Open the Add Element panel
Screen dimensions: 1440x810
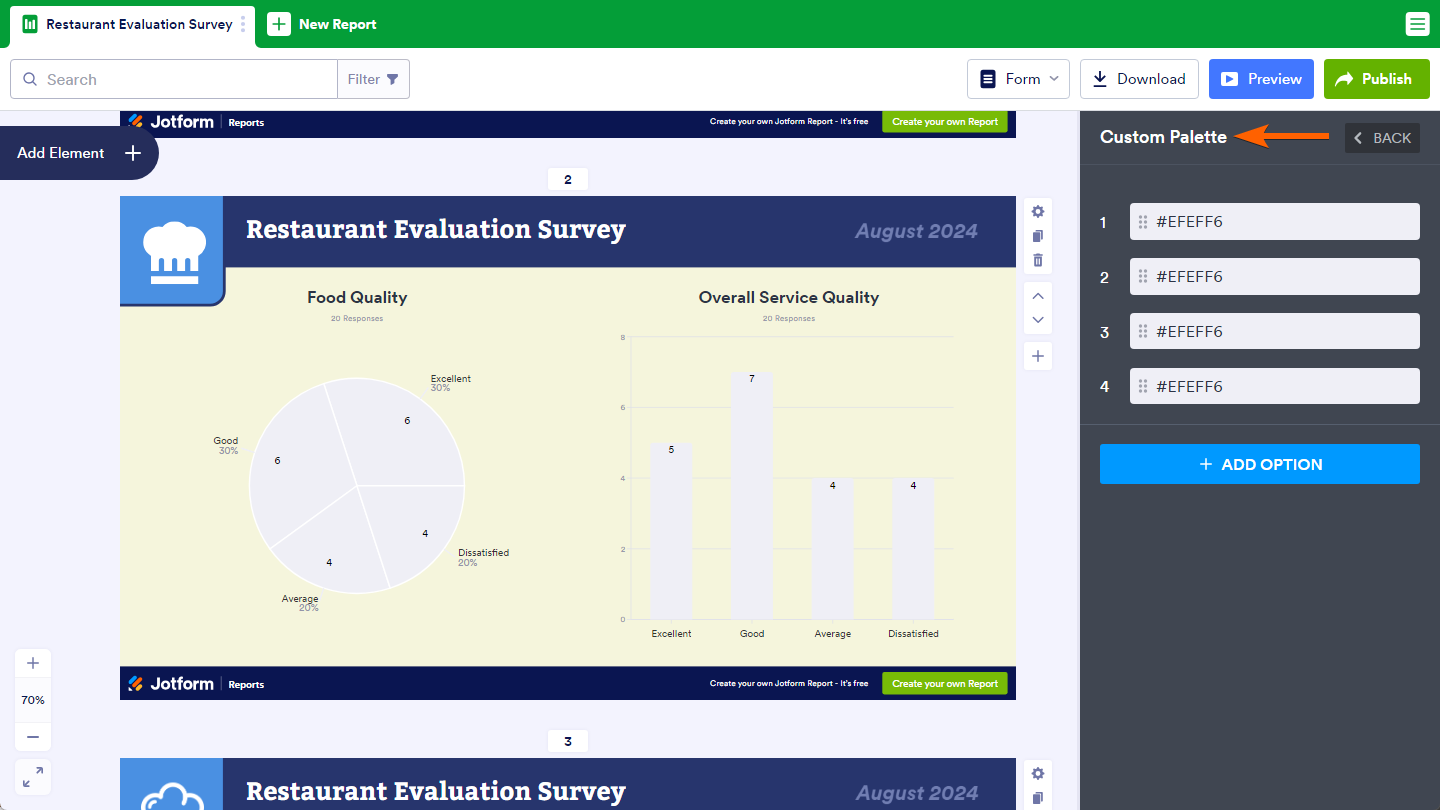[78, 153]
